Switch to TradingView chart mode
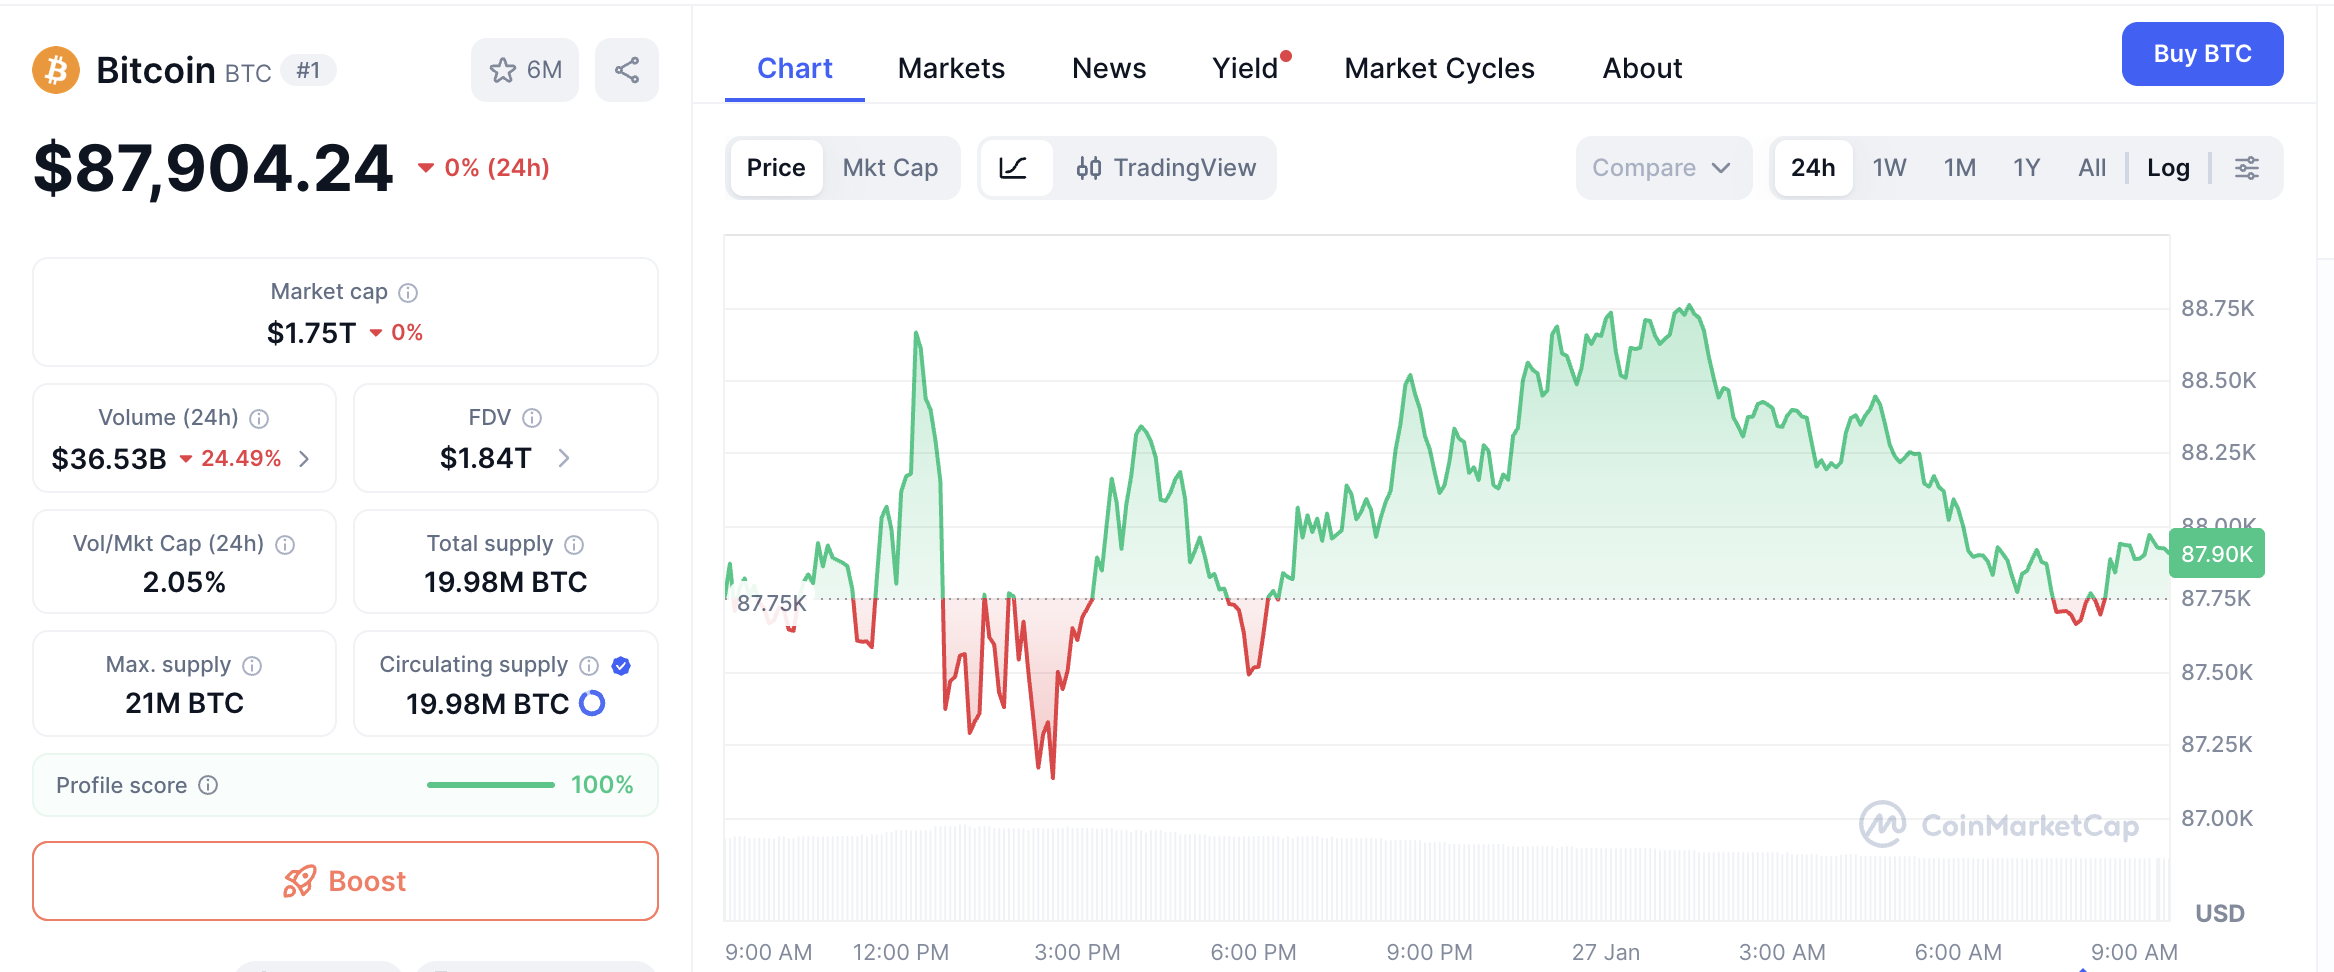Screen dimensions: 2334x972 click(1166, 168)
